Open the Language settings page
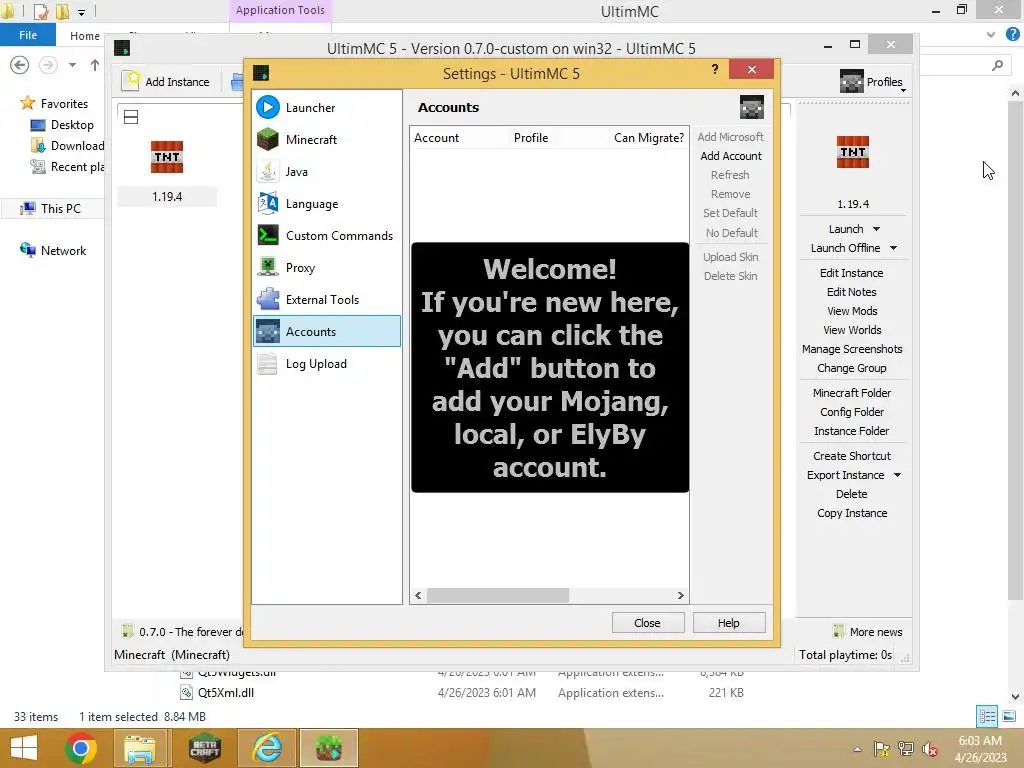 [x=327, y=203]
